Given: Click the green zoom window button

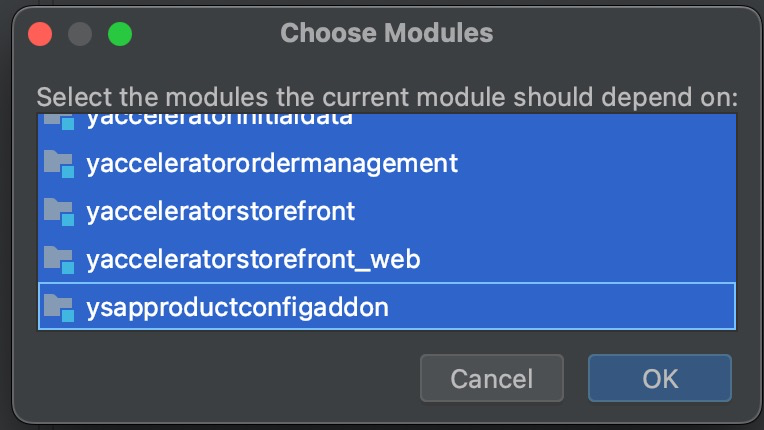Looking at the screenshot, I should 120,34.
